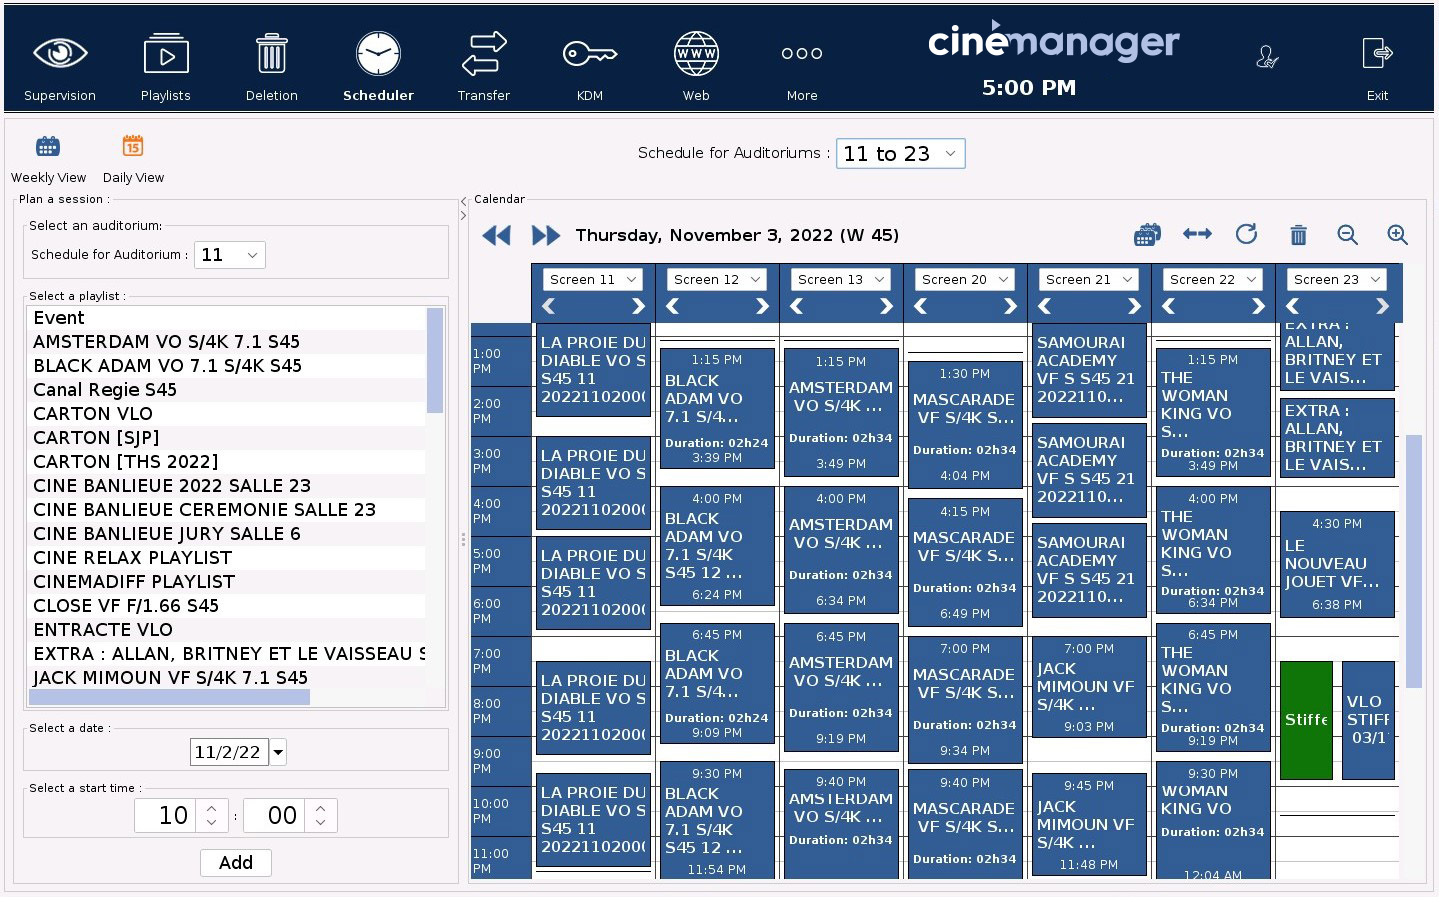1439x897 pixels.
Task: Open the More menu
Action: (x=801, y=63)
